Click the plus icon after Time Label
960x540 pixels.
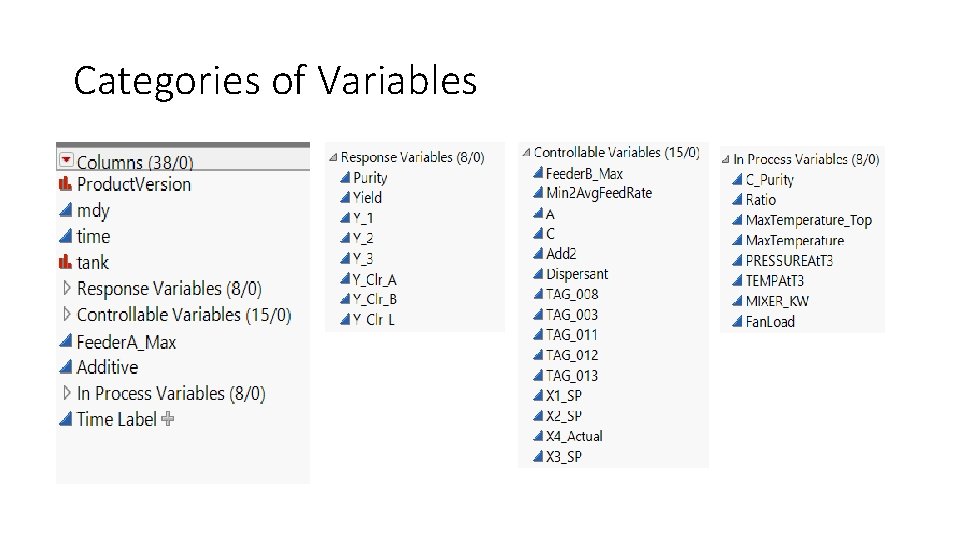(168, 419)
